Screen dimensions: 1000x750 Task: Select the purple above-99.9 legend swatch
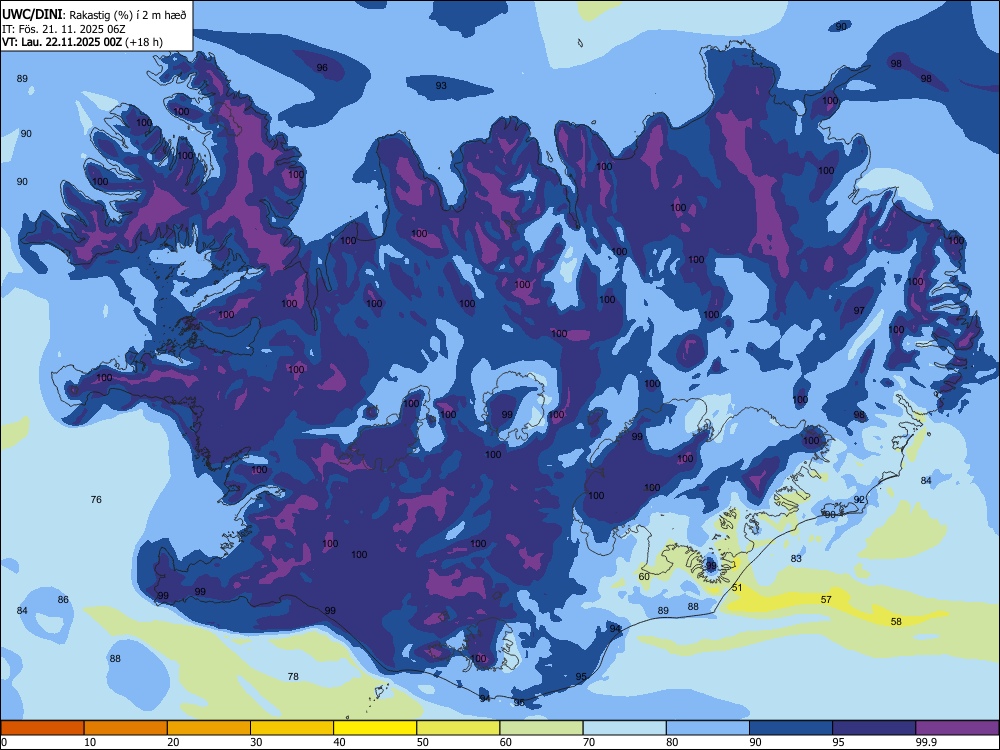(957, 728)
